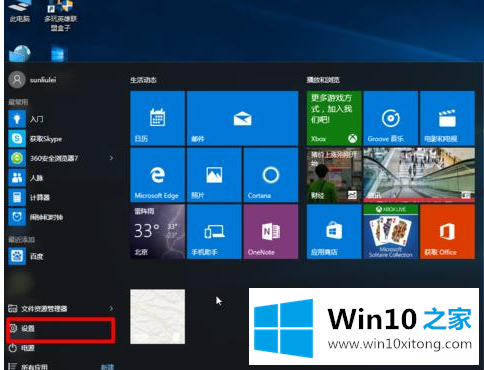This screenshot has height=370, width=484.
Task: Open the Finance news tile
Action: [x=334, y=175]
